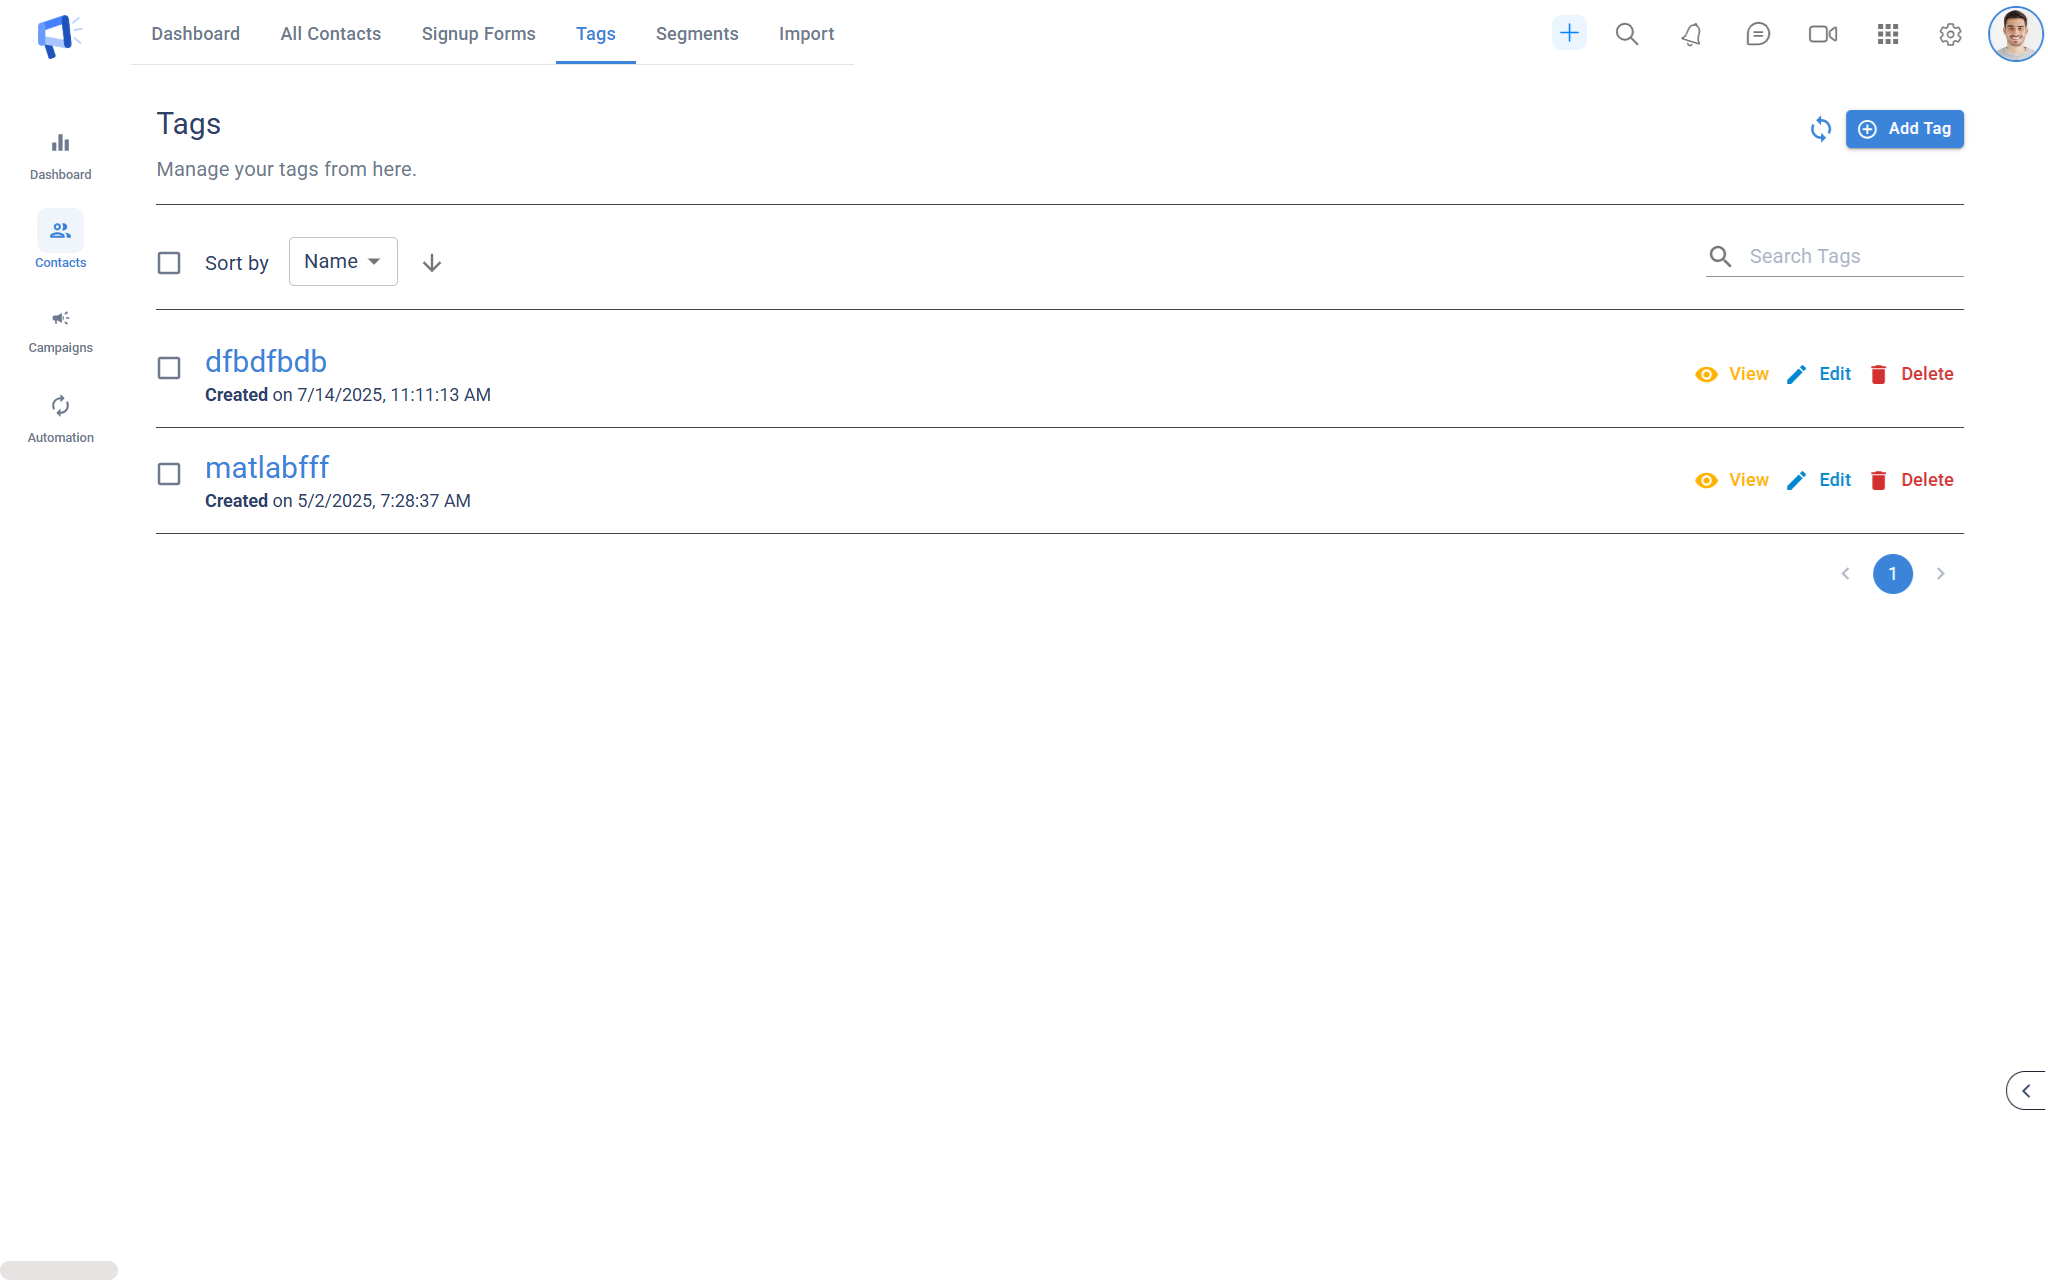Select the dfbdfbdb tag checkbox
2048x1280 pixels.
(169, 368)
